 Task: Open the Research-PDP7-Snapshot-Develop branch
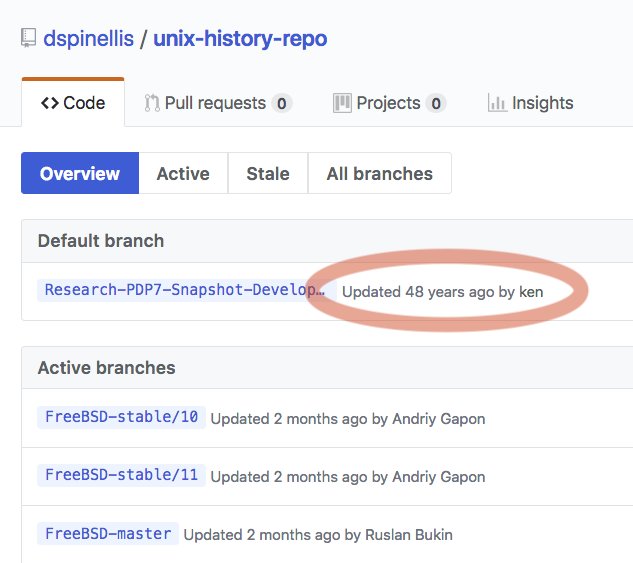pyautogui.click(x=185, y=290)
